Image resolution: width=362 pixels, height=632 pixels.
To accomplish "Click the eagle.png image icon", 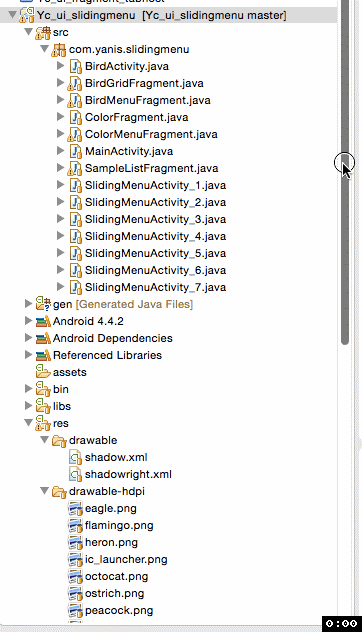I will [x=75, y=508].
